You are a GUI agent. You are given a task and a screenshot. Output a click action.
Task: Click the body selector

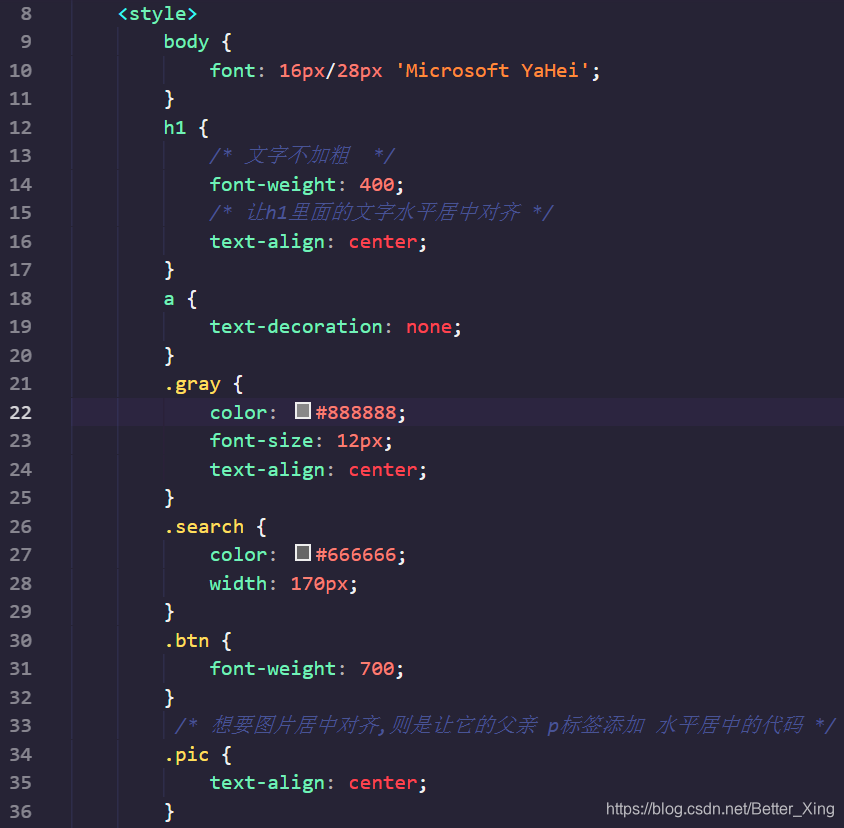[x=186, y=42]
